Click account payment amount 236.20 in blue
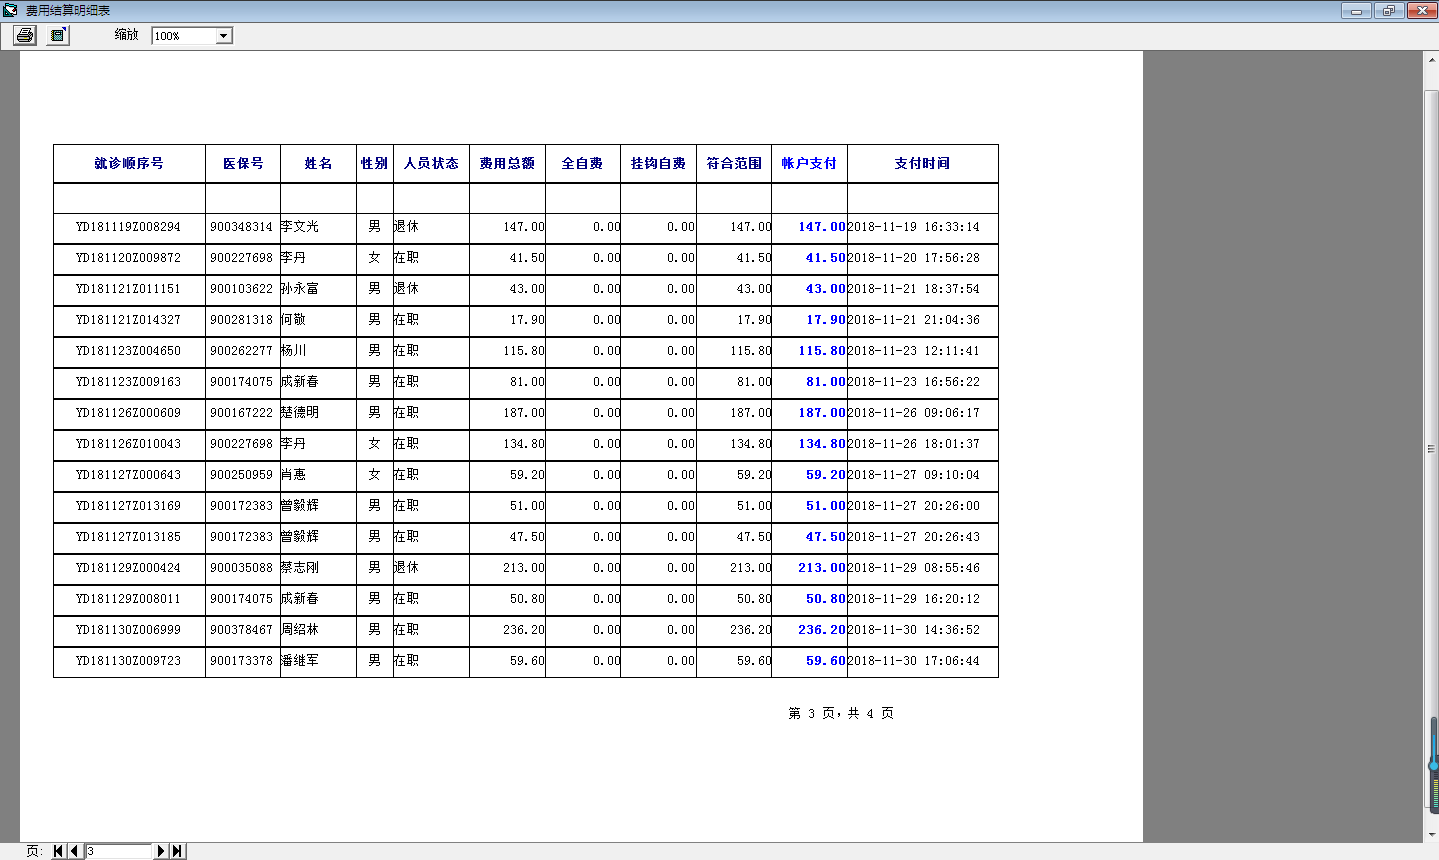This screenshot has width=1439, height=860. point(822,630)
